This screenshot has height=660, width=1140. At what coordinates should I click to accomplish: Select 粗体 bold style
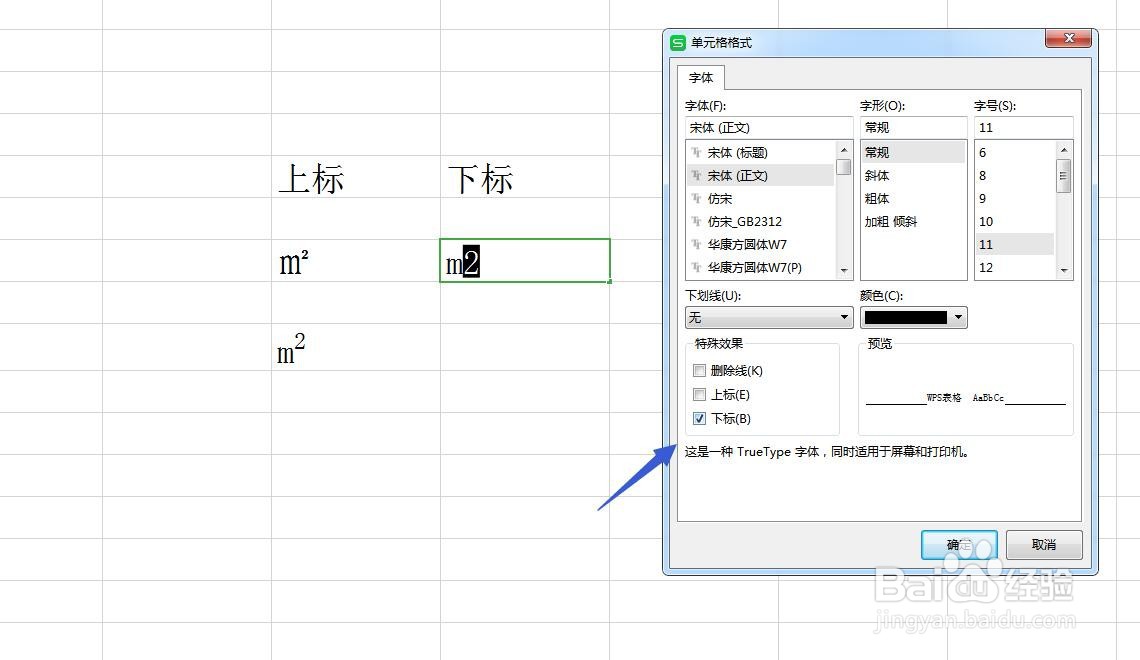913,198
